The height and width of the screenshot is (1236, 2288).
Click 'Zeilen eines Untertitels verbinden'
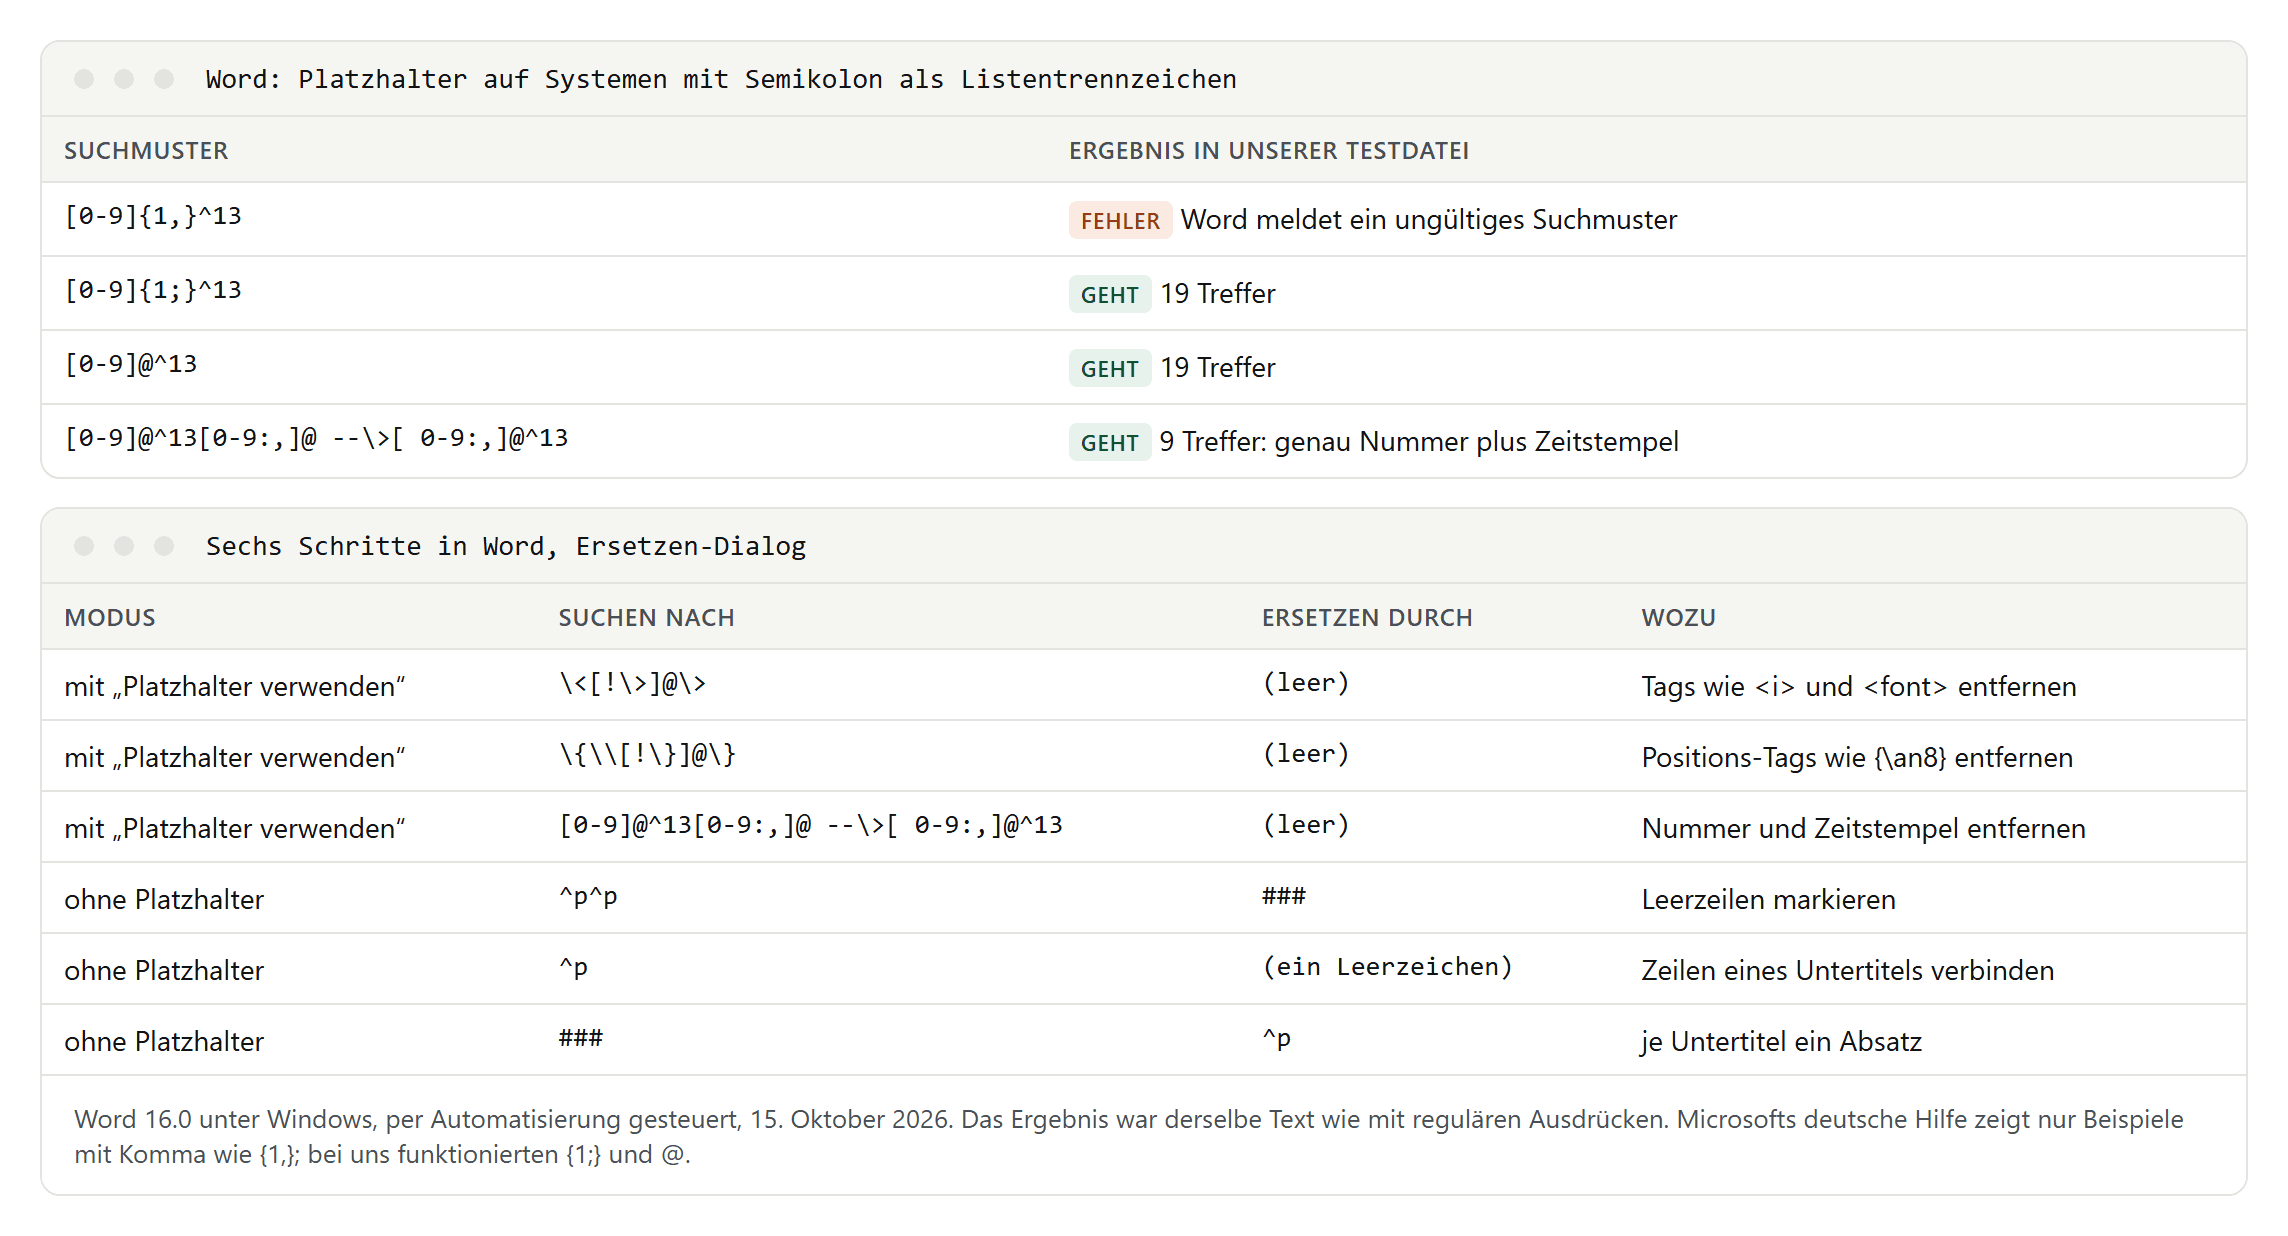pos(1847,971)
